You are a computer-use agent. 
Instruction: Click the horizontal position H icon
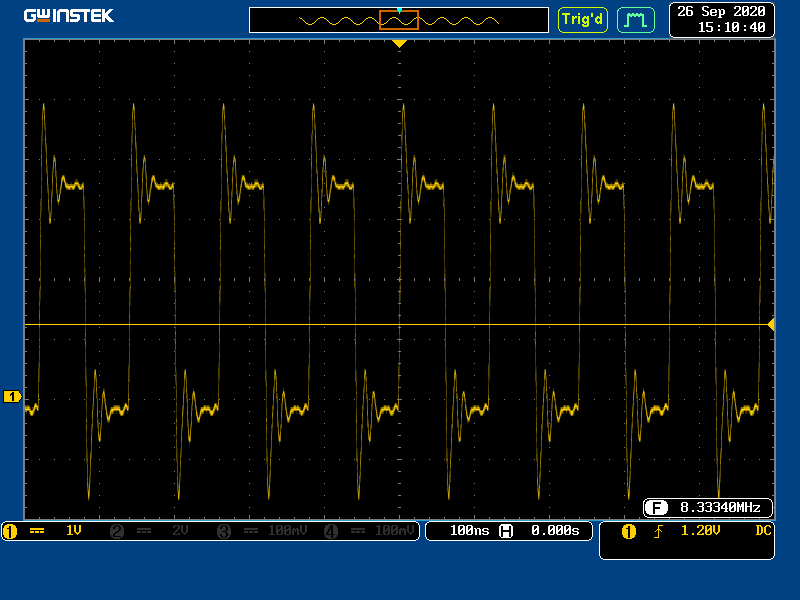click(506, 531)
